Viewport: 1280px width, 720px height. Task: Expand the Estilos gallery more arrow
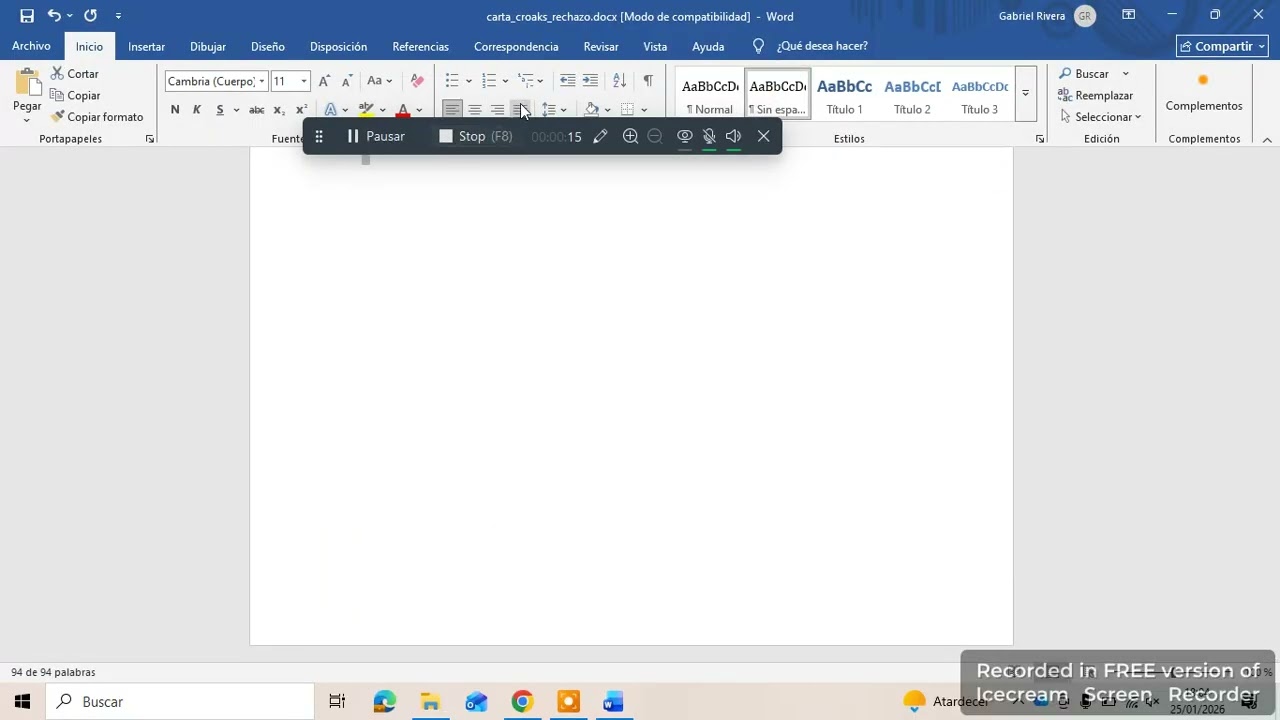[x=1025, y=93]
